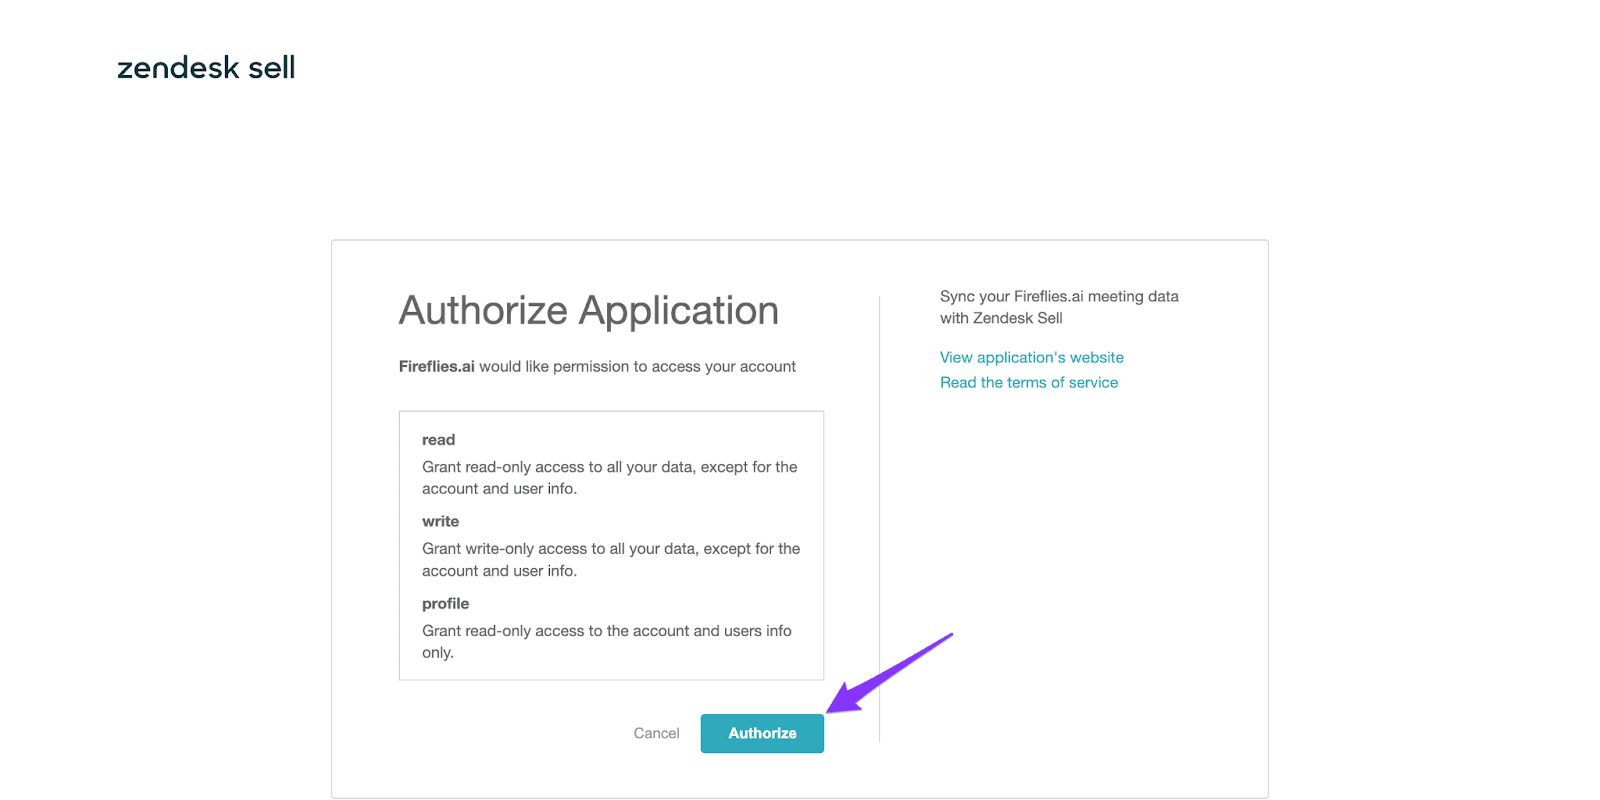Cancel the authorization request
The width and height of the screenshot is (1600, 800).
tap(656, 733)
